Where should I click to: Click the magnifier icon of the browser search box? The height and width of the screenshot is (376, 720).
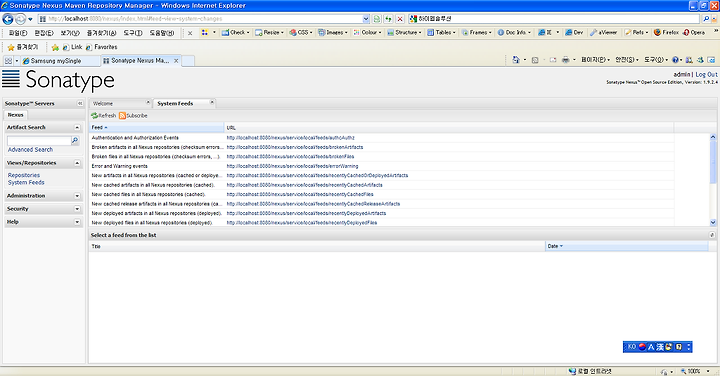(x=706, y=19)
